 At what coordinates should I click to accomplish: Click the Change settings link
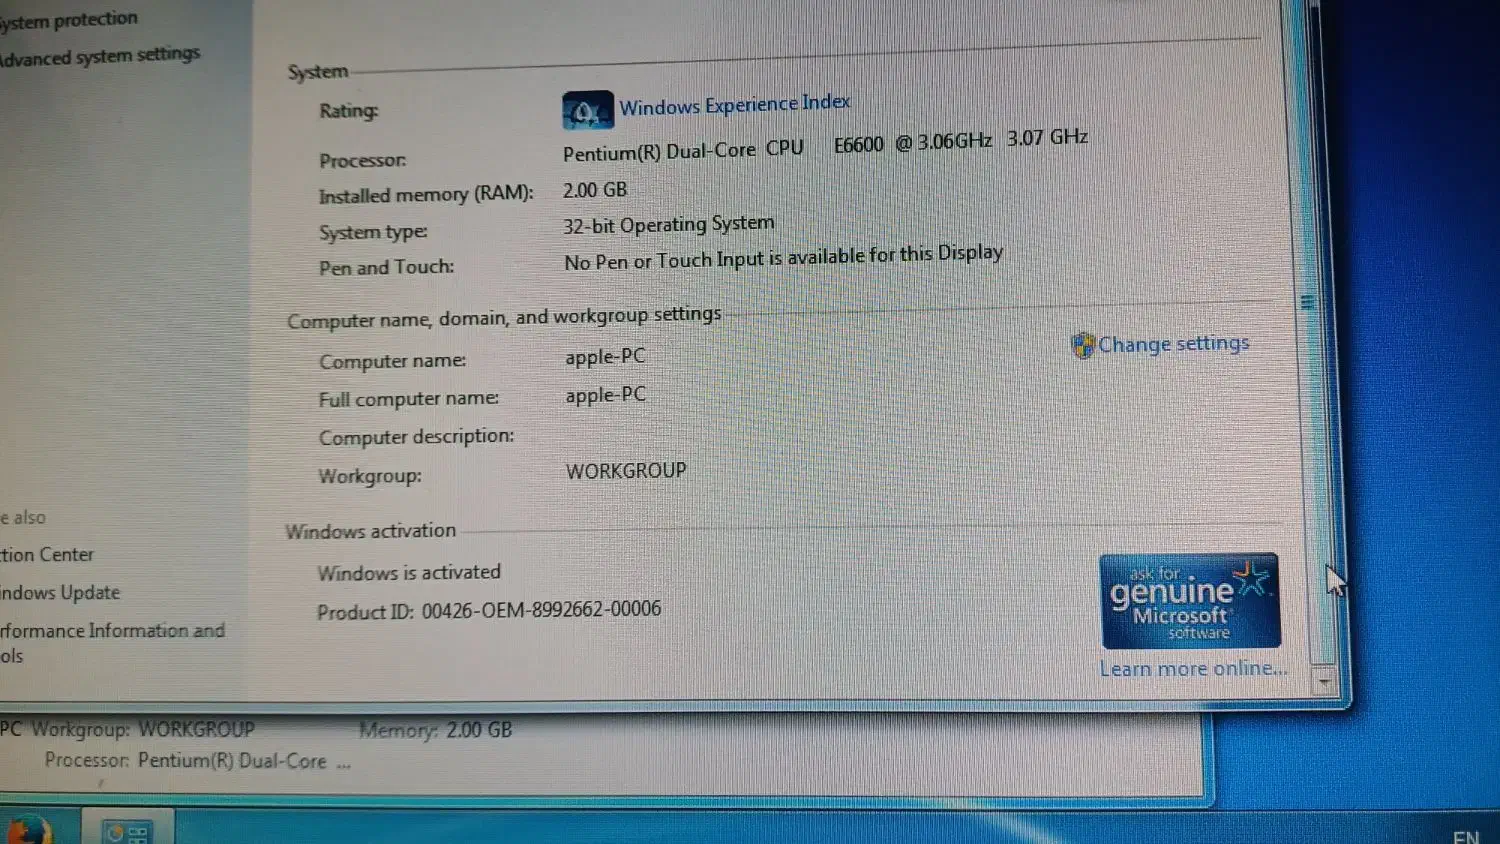tap(1174, 343)
